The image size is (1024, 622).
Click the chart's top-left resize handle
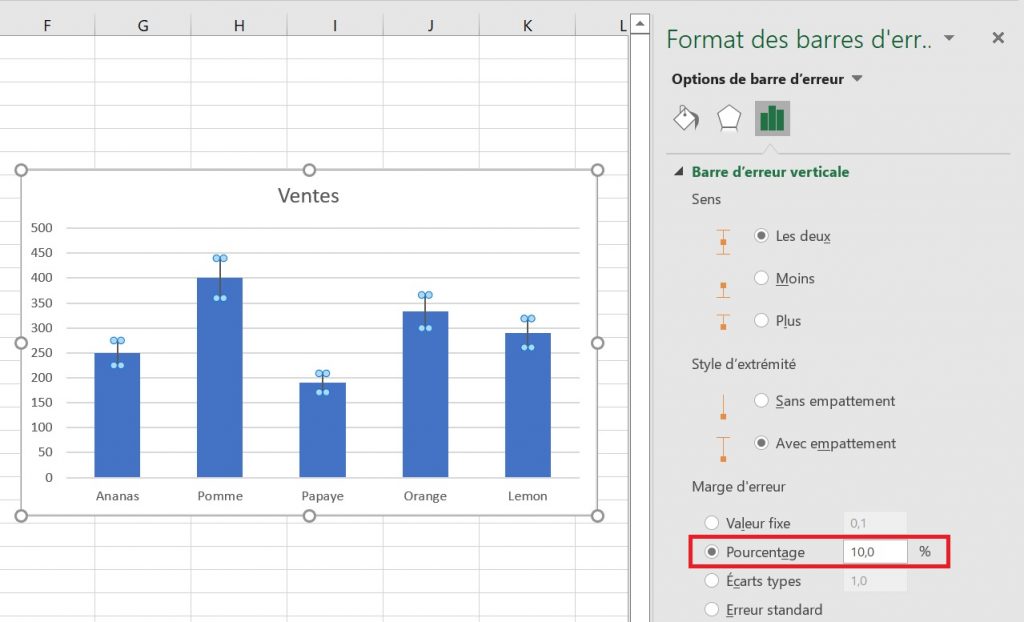tap(21, 170)
